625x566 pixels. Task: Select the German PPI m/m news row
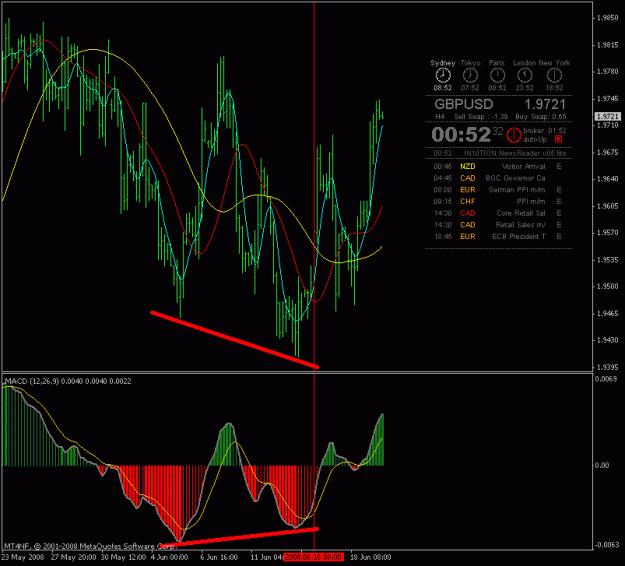498,190
